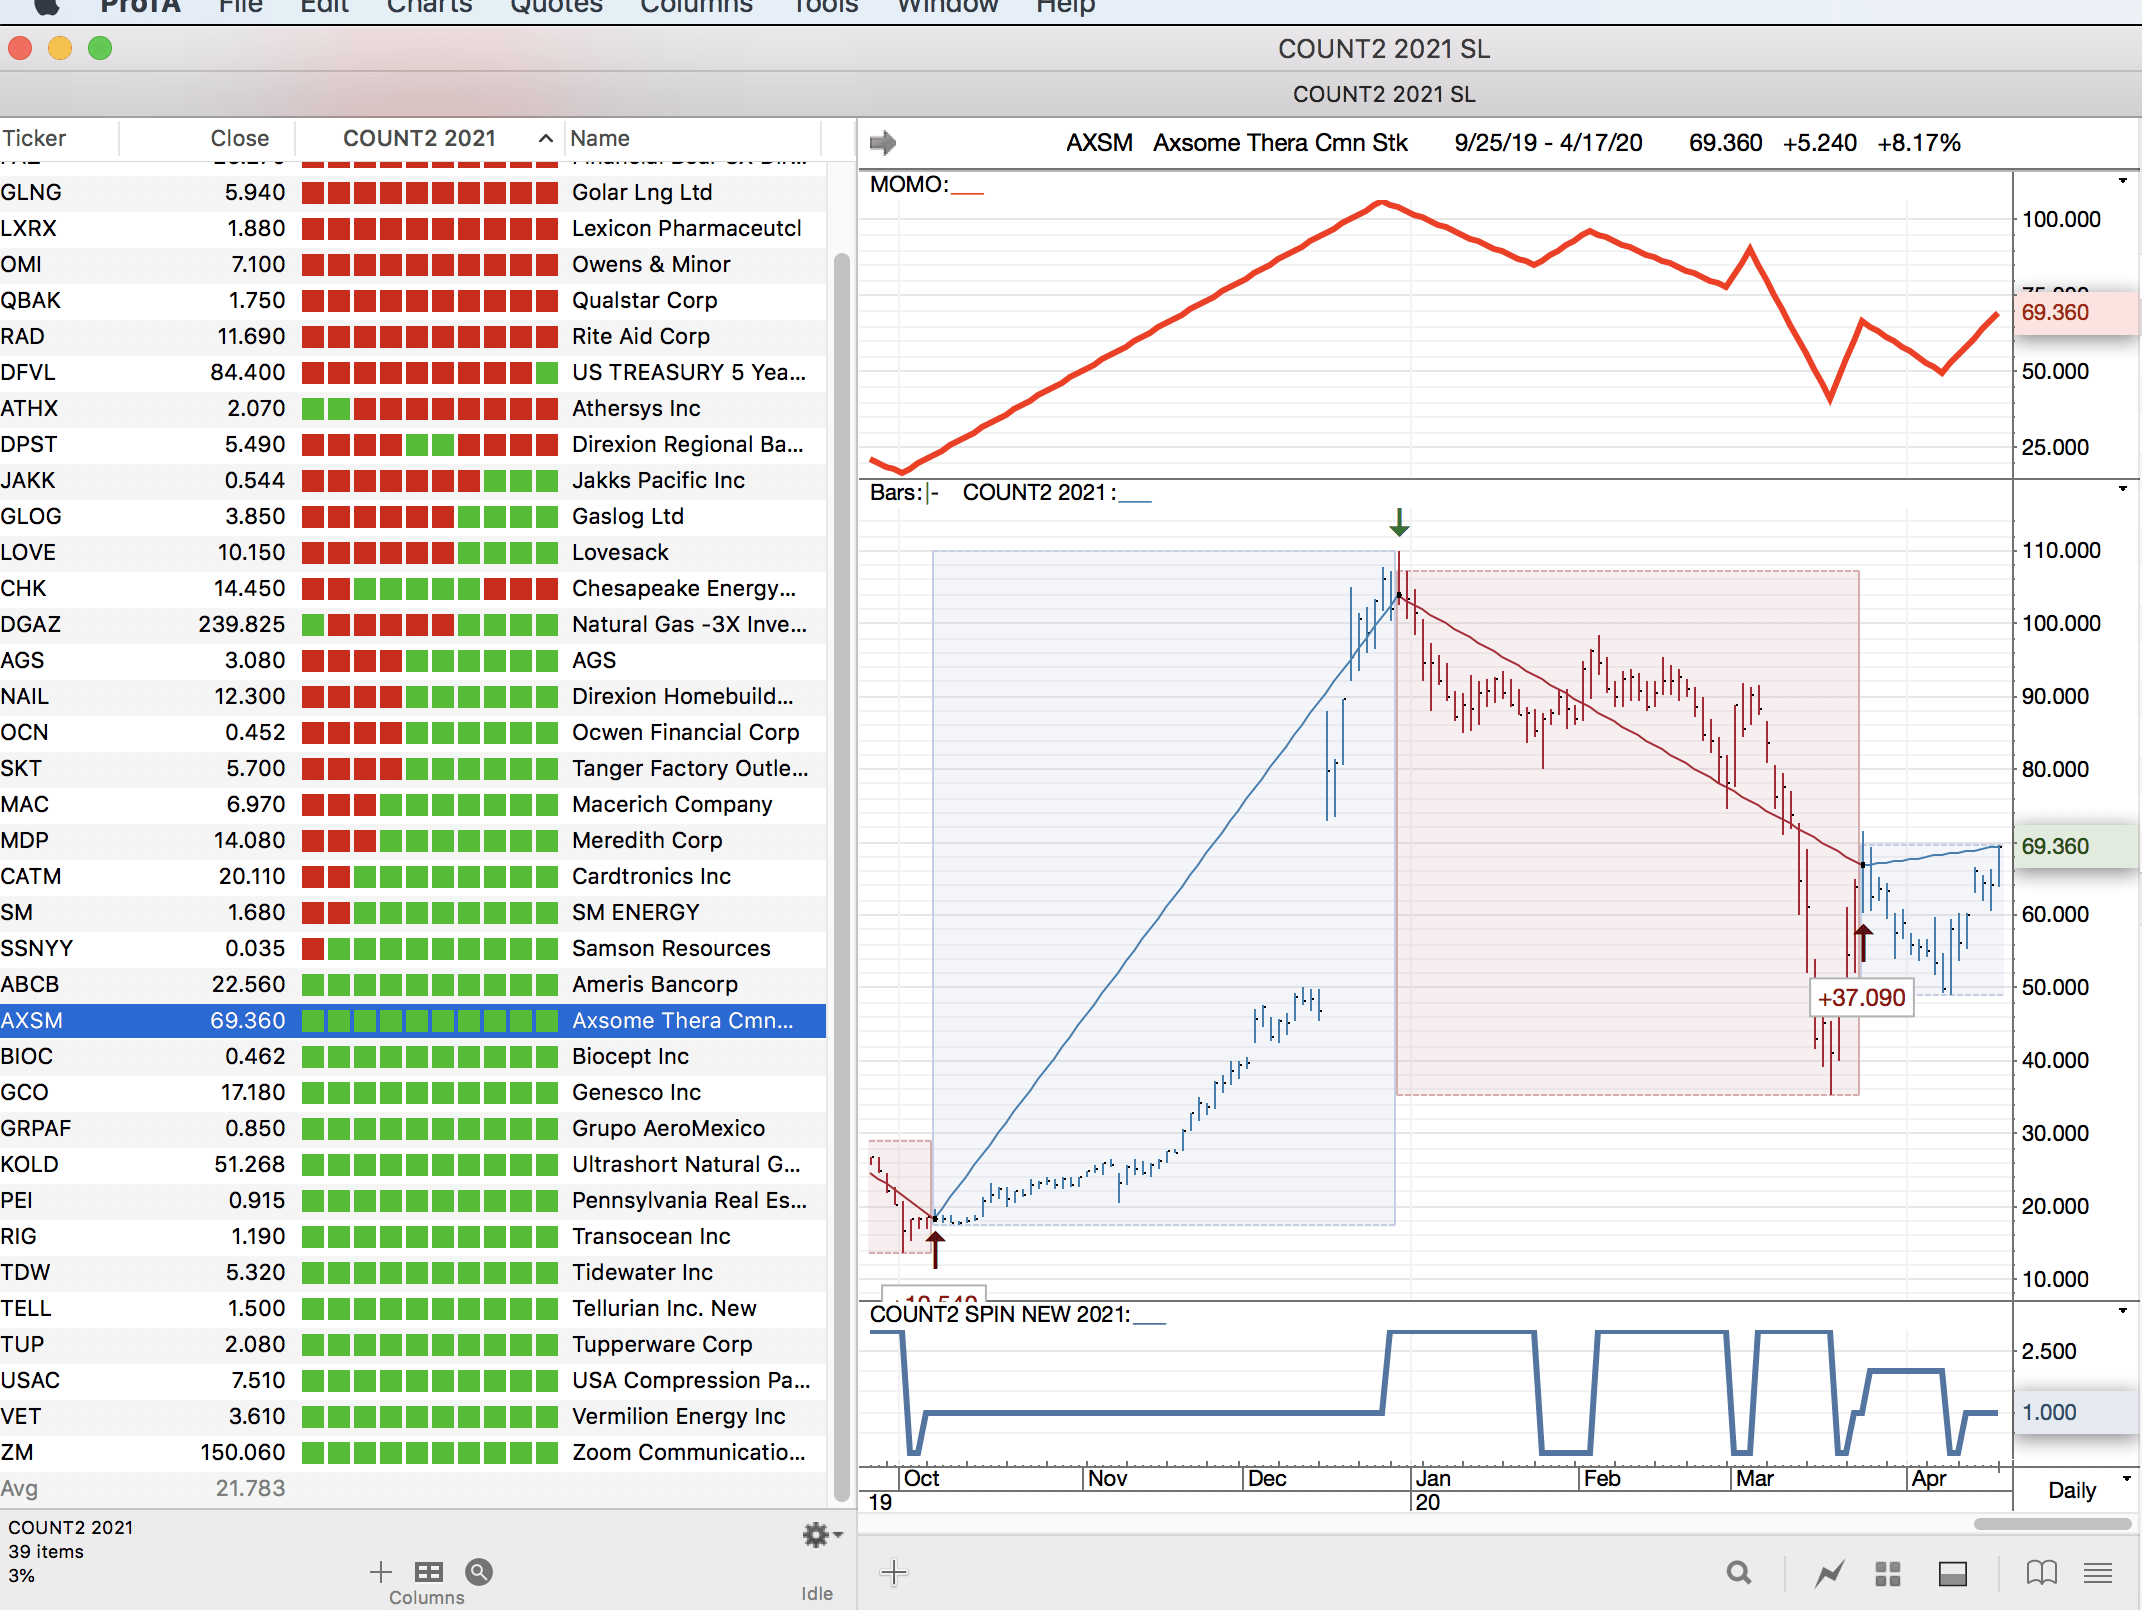
Task: Click the Columns table icon
Action: 428,1572
